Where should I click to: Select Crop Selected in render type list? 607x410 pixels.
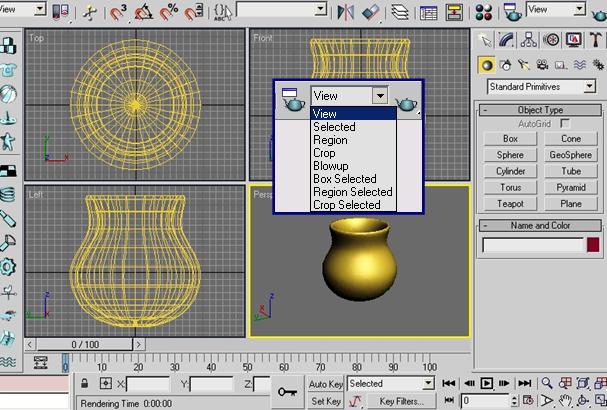click(x=346, y=204)
